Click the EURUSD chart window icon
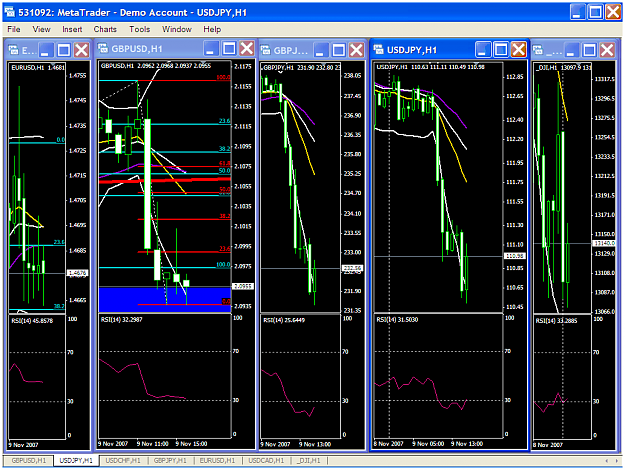625x470 pixels. pos(14,50)
